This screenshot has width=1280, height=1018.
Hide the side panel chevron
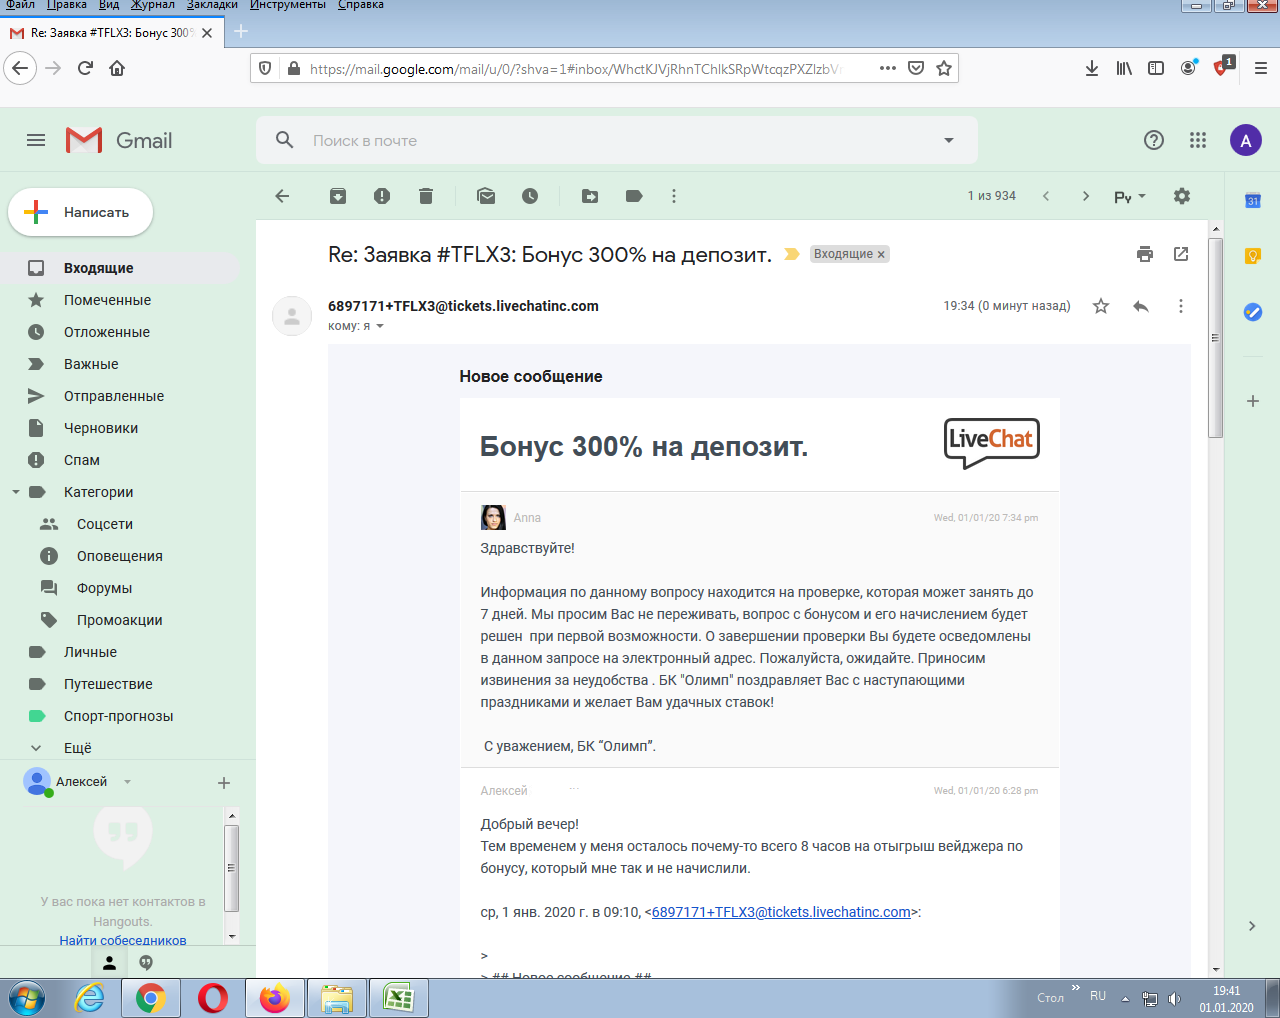pos(1252,926)
